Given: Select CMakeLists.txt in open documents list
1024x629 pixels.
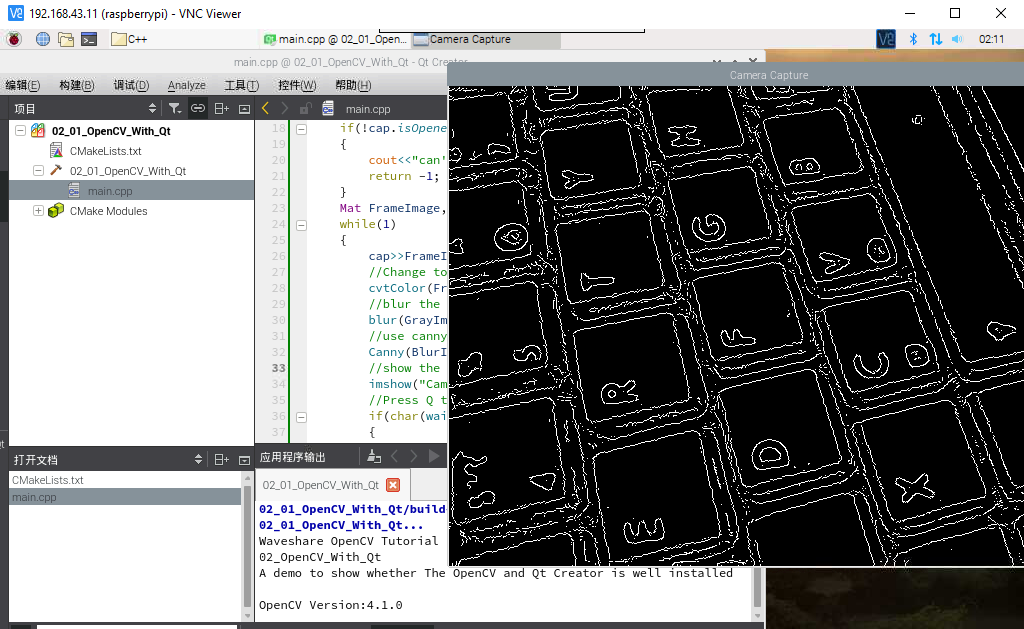Looking at the screenshot, I should pyautogui.click(x=48, y=479).
